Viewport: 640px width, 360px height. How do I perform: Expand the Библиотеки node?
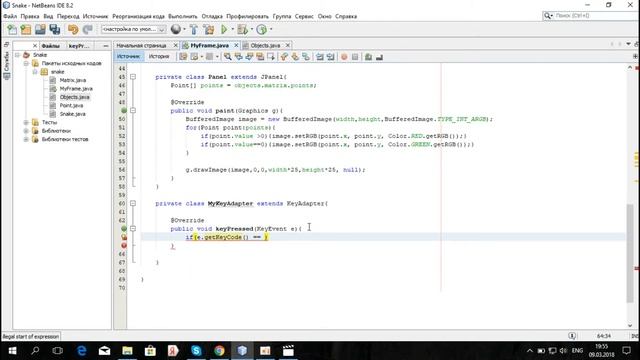[x=26, y=131]
